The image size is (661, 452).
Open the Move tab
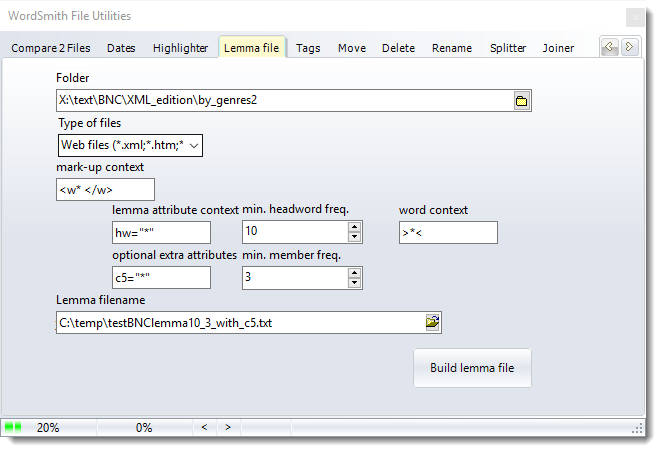pos(352,48)
